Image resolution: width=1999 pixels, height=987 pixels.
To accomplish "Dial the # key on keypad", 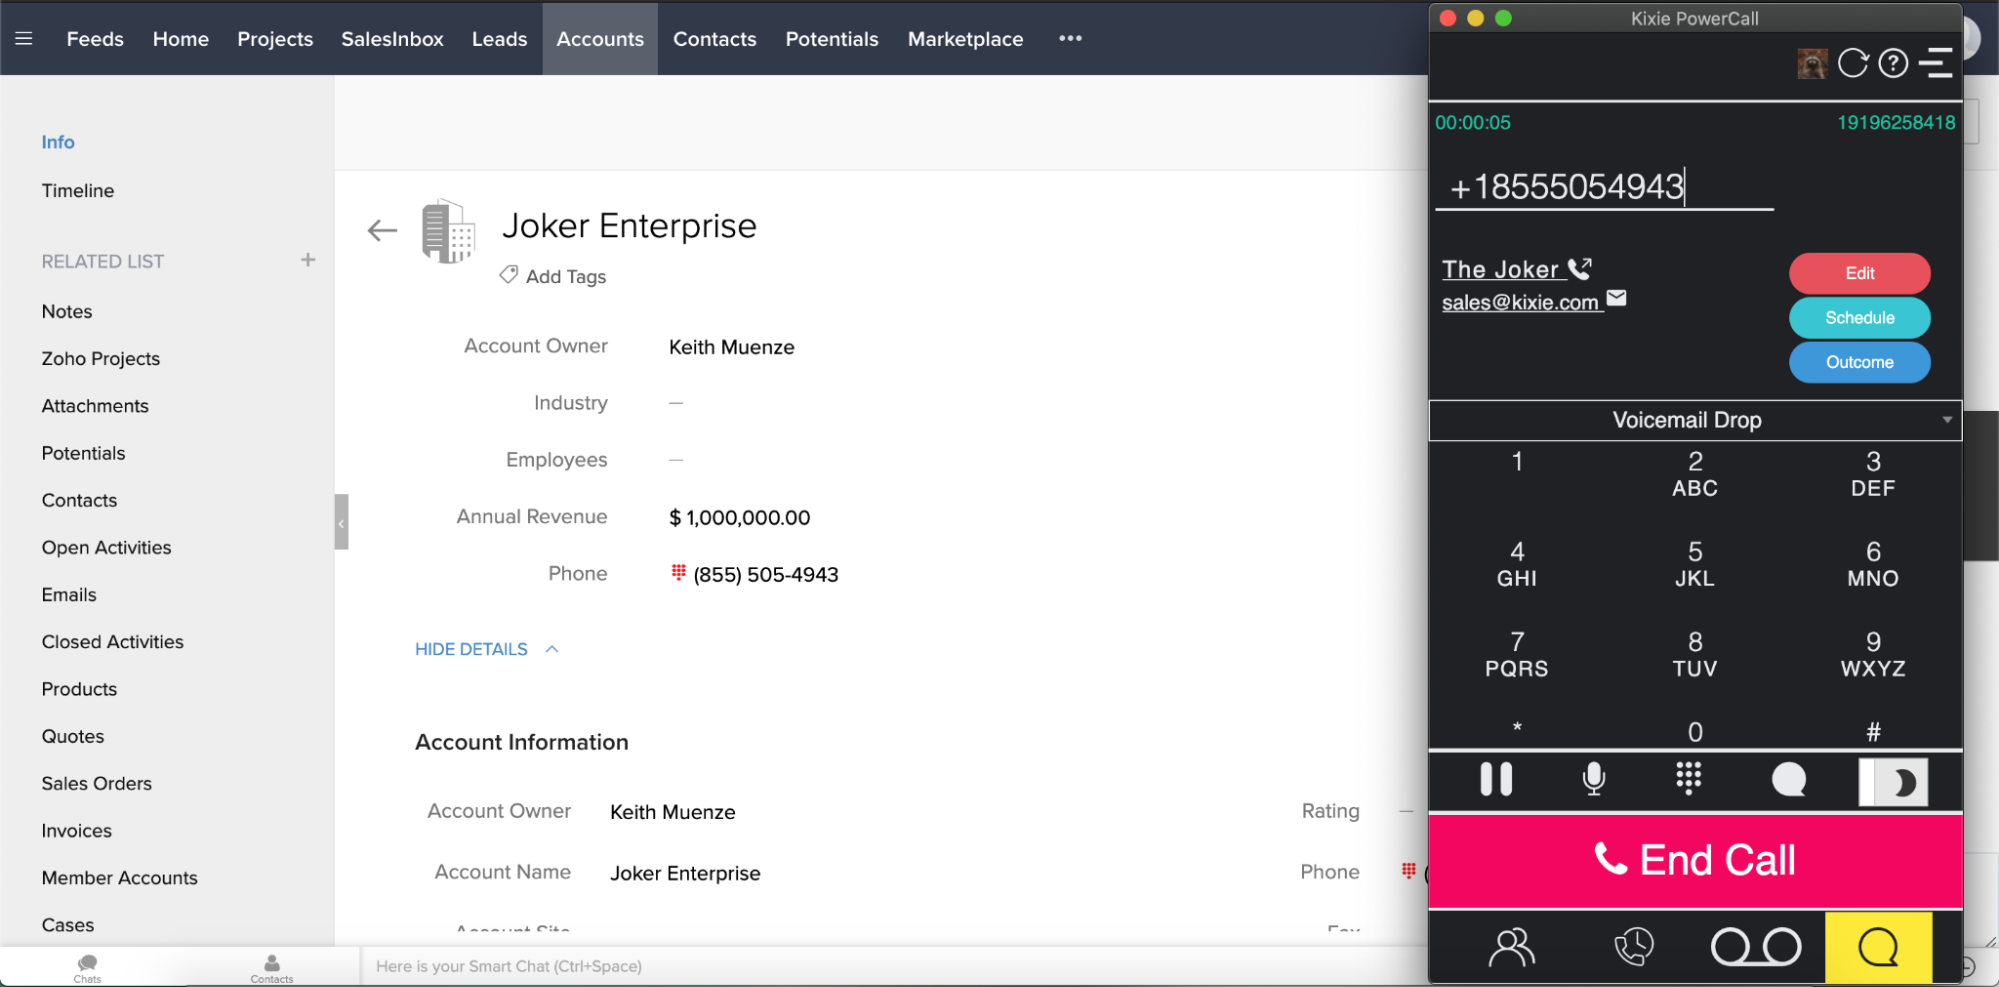I will click(x=1873, y=731).
